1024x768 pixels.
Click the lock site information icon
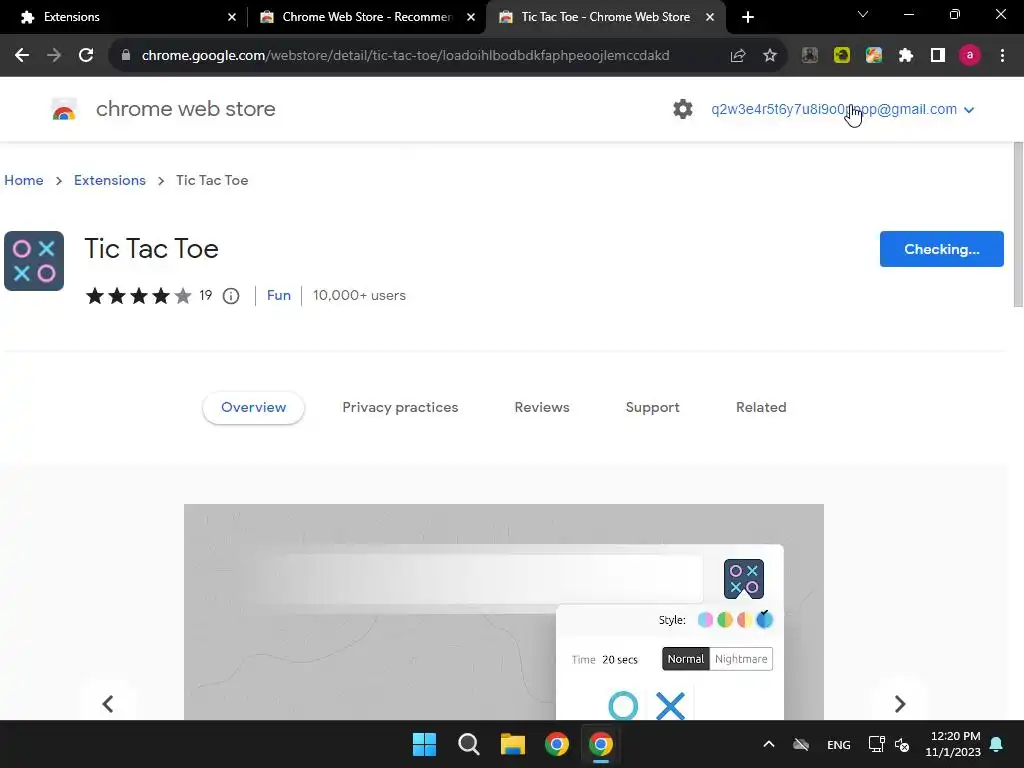tap(126, 56)
